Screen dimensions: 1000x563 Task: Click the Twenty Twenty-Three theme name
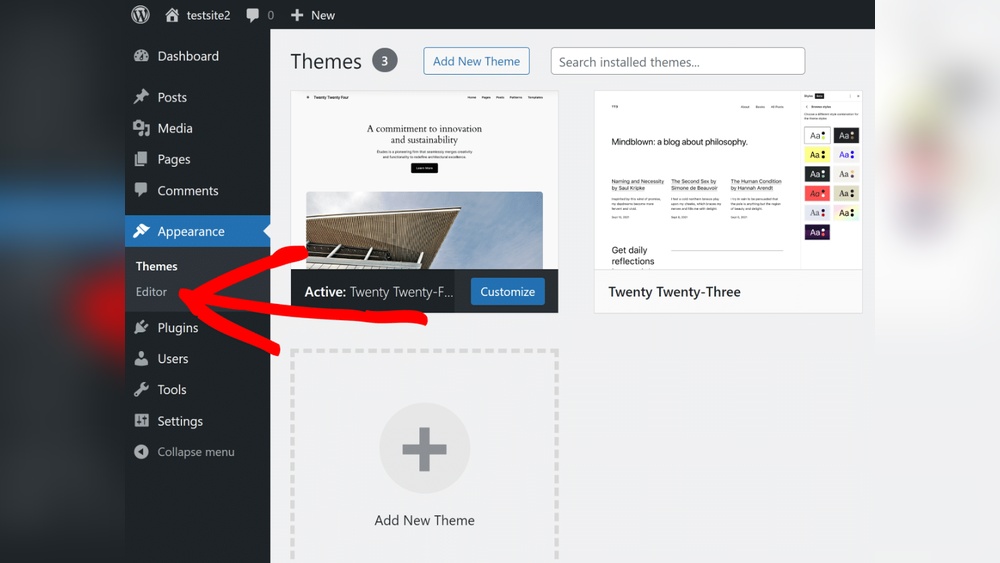point(674,291)
